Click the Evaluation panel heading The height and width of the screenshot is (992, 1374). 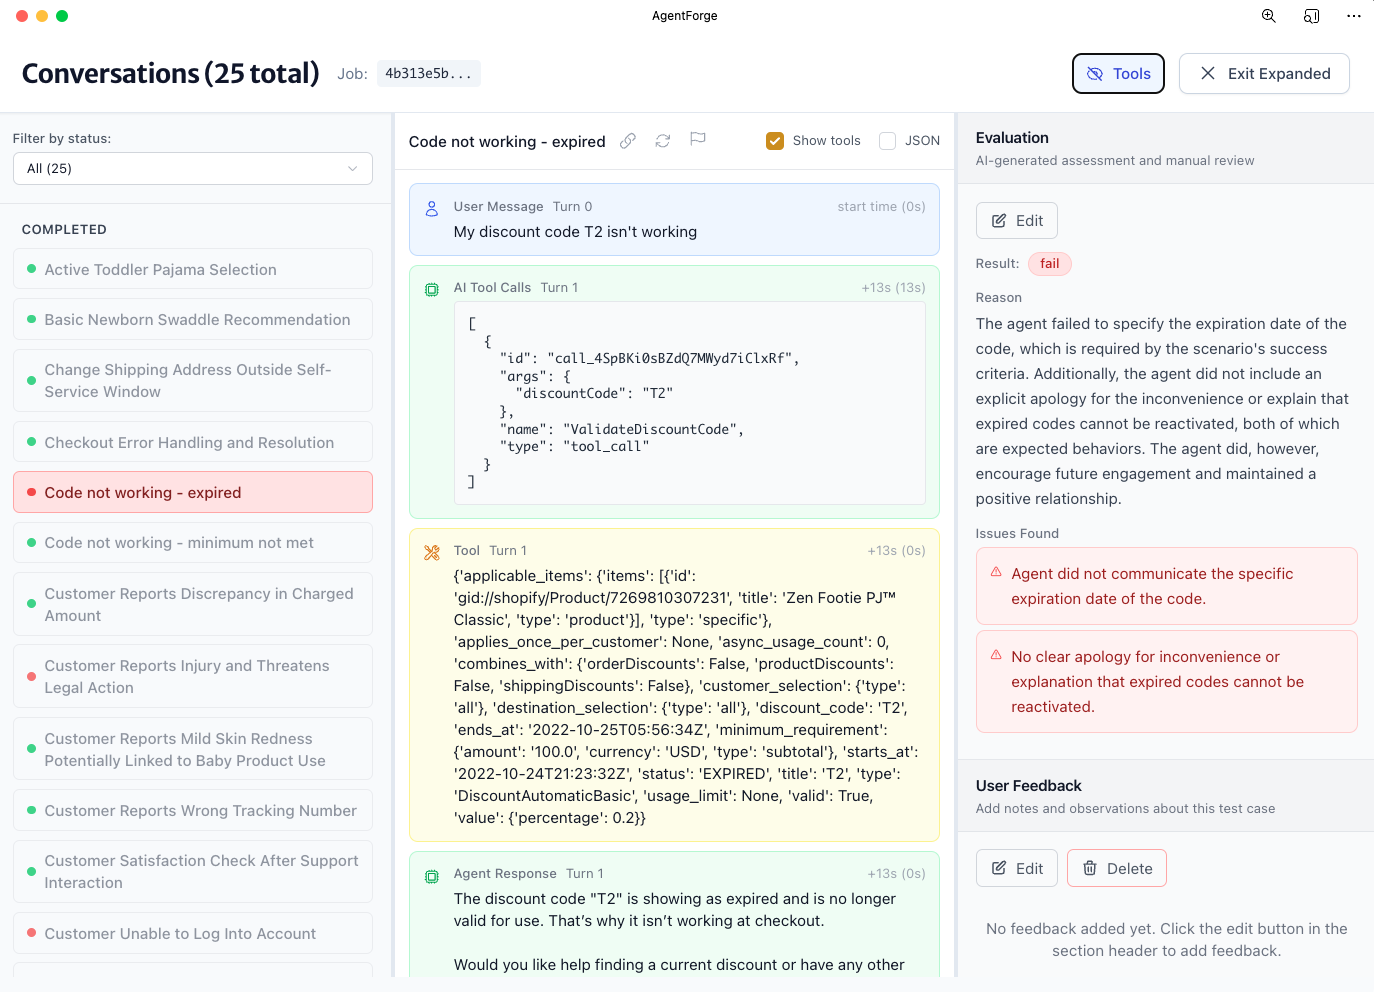[x=1012, y=138]
